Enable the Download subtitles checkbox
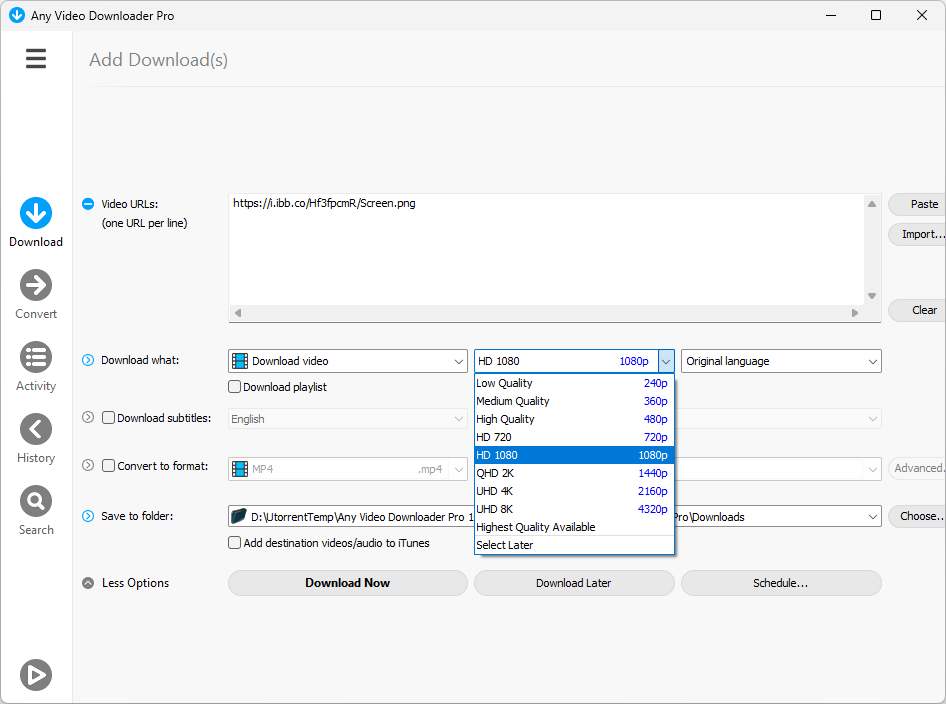 tap(109, 417)
